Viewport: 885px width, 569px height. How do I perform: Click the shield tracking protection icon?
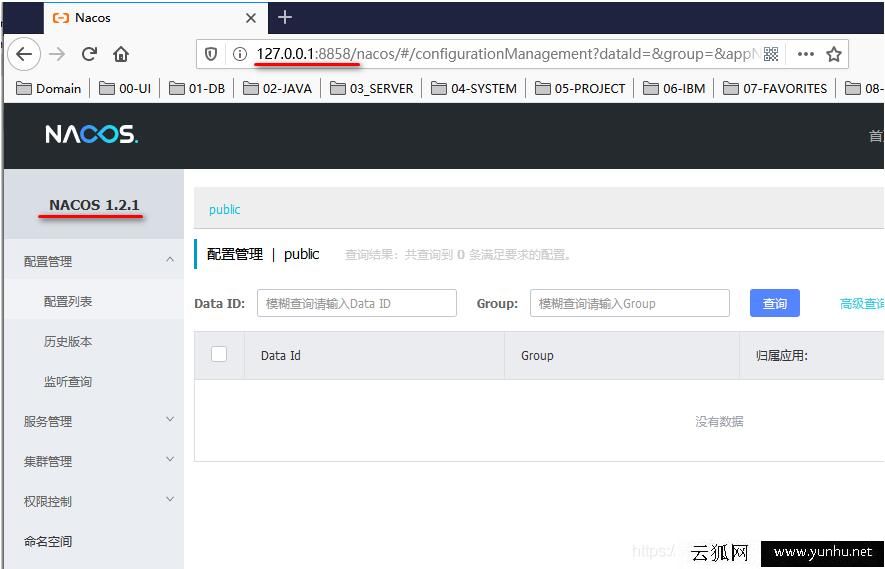(x=211, y=54)
